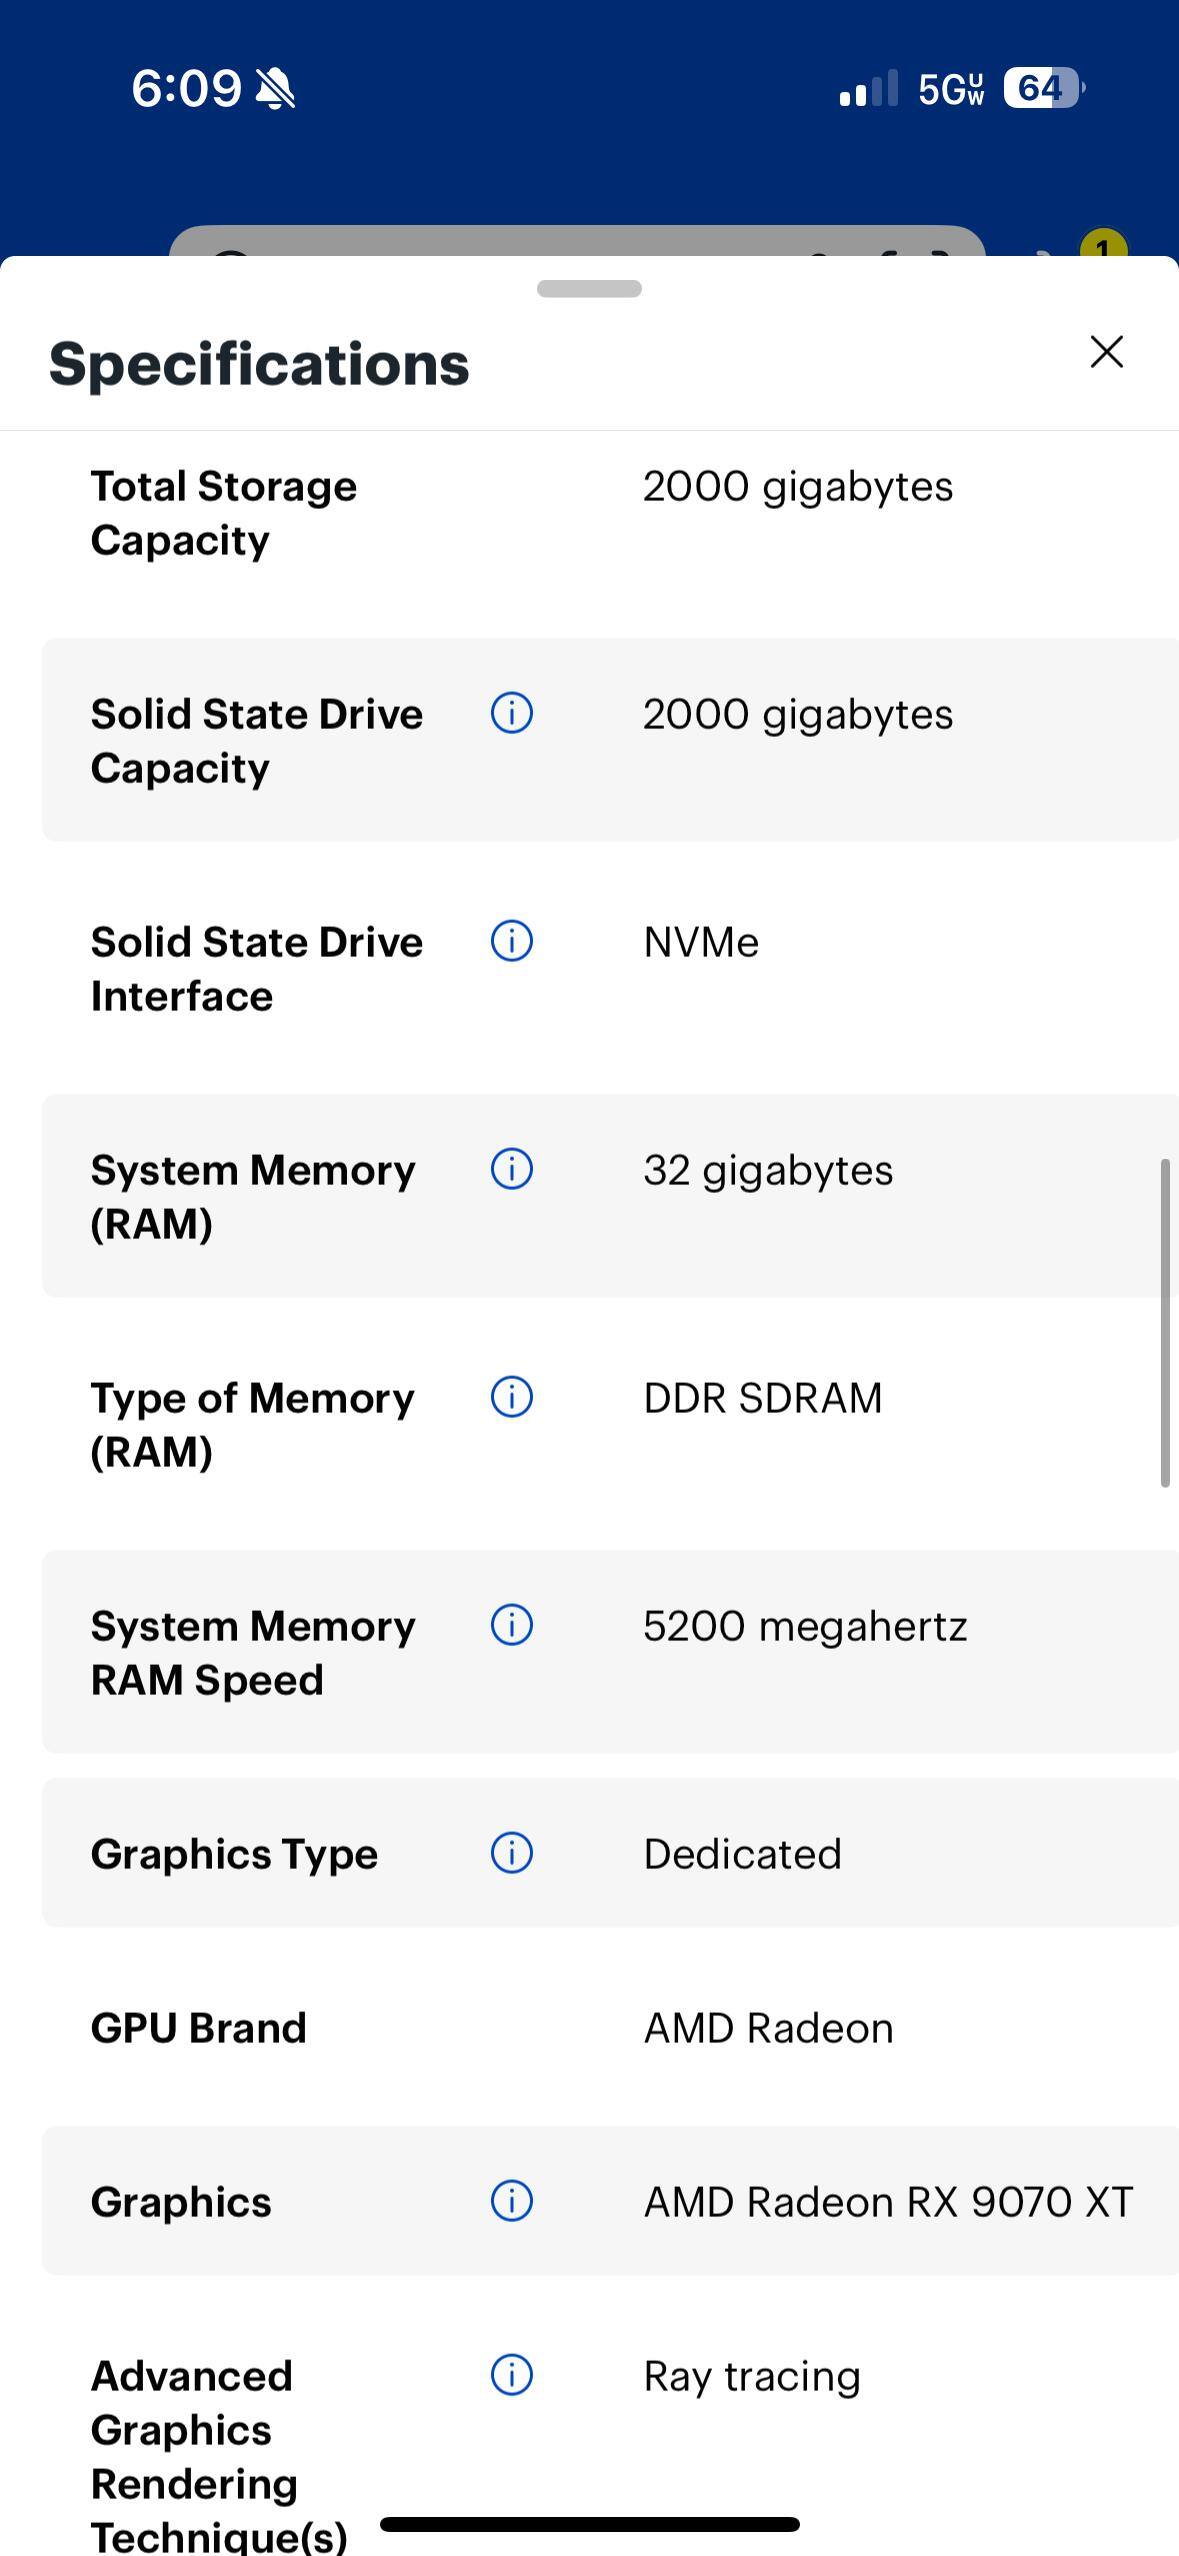This screenshot has height=2556, width=1179.
Task: Tap info icon for Solid State Drive Interface
Action: click(512, 942)
